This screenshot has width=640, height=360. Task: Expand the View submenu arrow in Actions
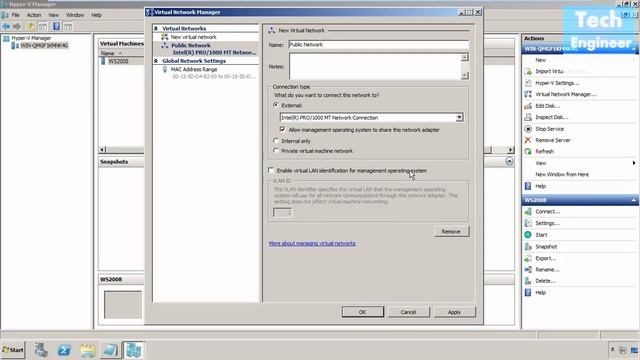633,163
